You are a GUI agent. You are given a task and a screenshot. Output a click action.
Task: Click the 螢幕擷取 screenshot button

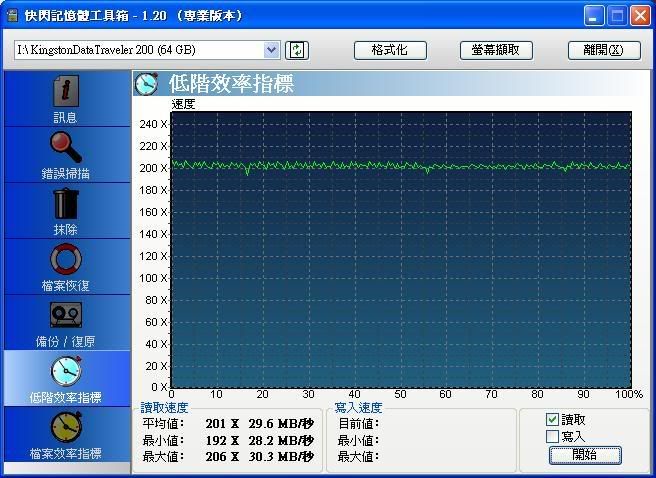tap(496, 50)
